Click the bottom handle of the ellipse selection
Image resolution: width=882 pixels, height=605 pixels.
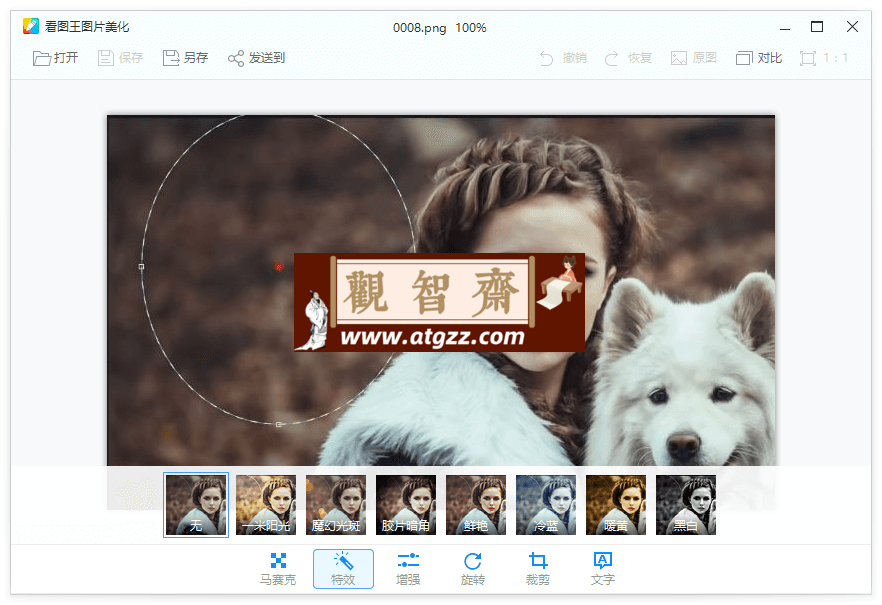pyautogui.click(x=278, y=425)
